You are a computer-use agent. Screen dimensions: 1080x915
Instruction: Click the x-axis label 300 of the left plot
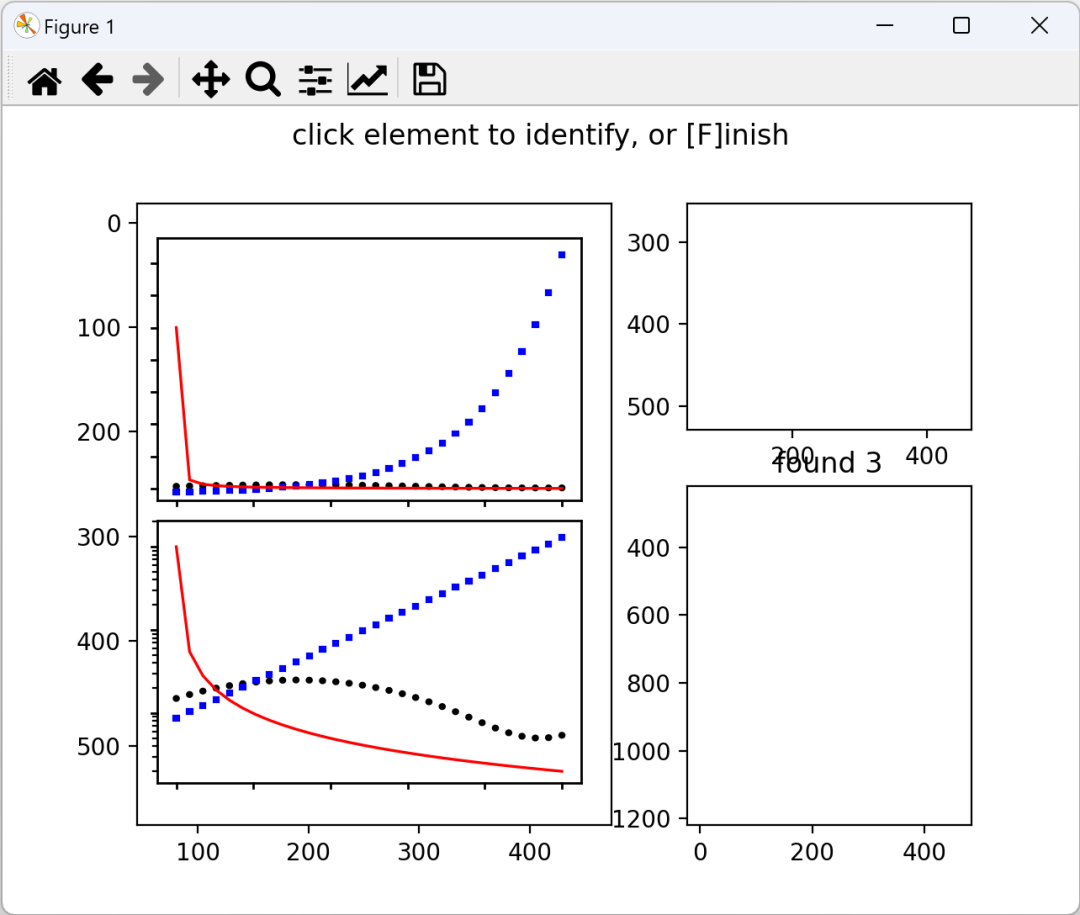419,852
